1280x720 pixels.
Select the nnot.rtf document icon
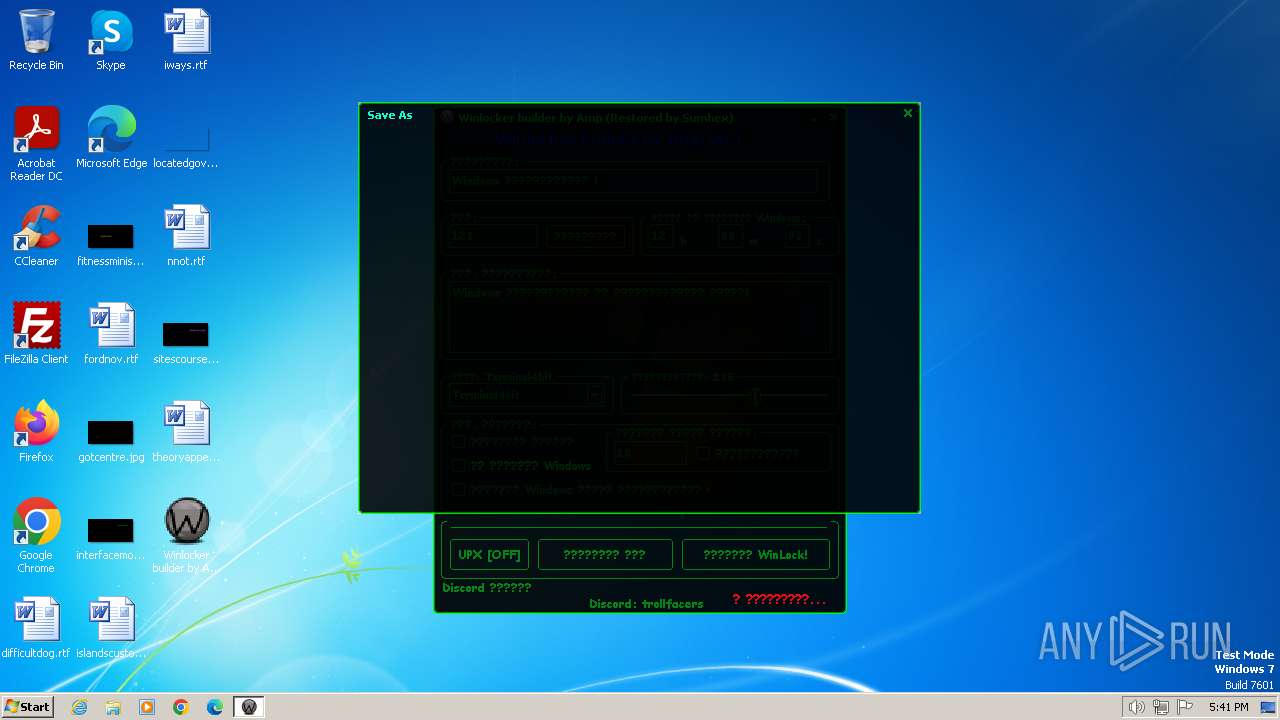pos(186,236)
